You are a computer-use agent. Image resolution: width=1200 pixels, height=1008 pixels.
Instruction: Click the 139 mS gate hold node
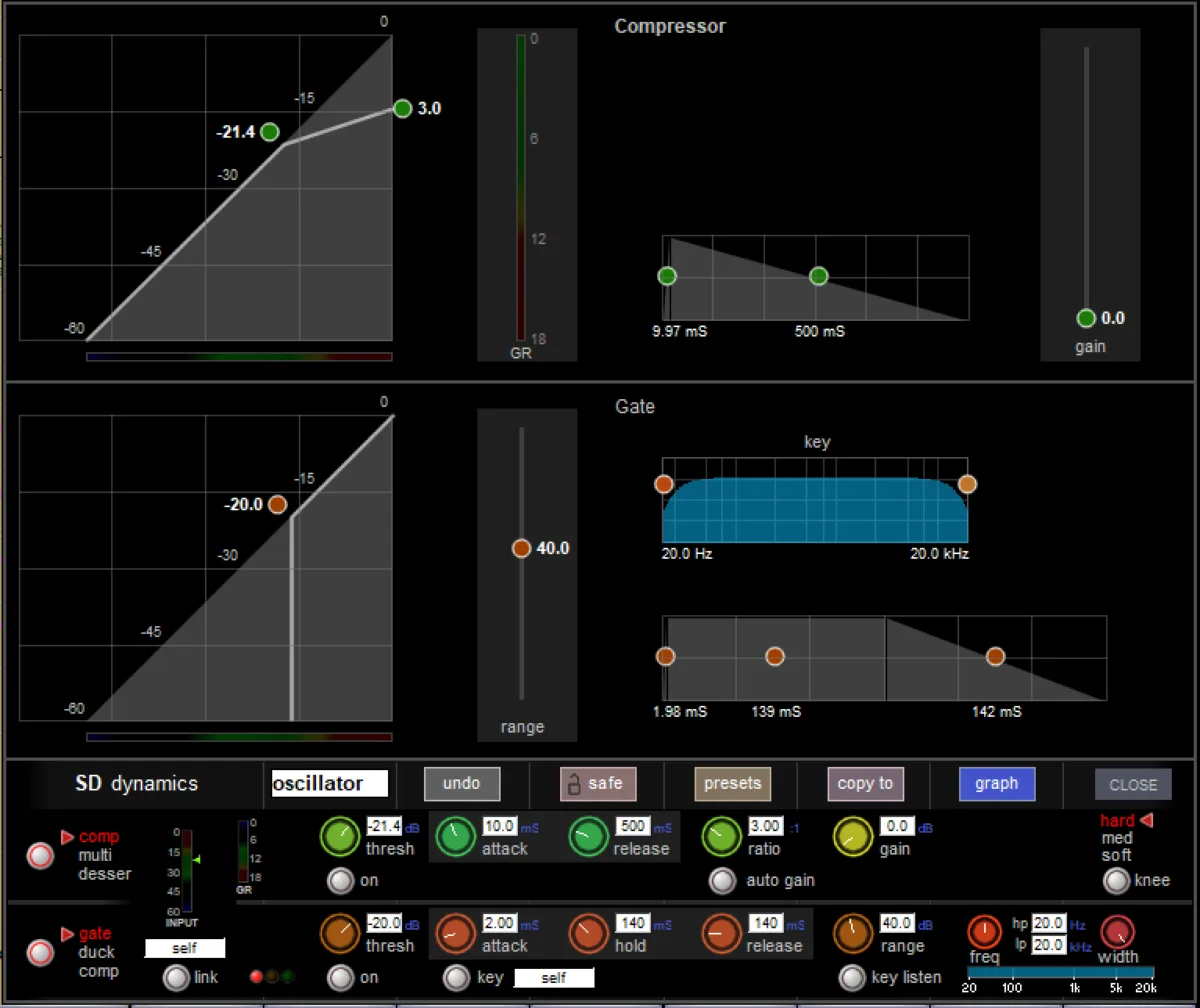click(x=775, y=656)
